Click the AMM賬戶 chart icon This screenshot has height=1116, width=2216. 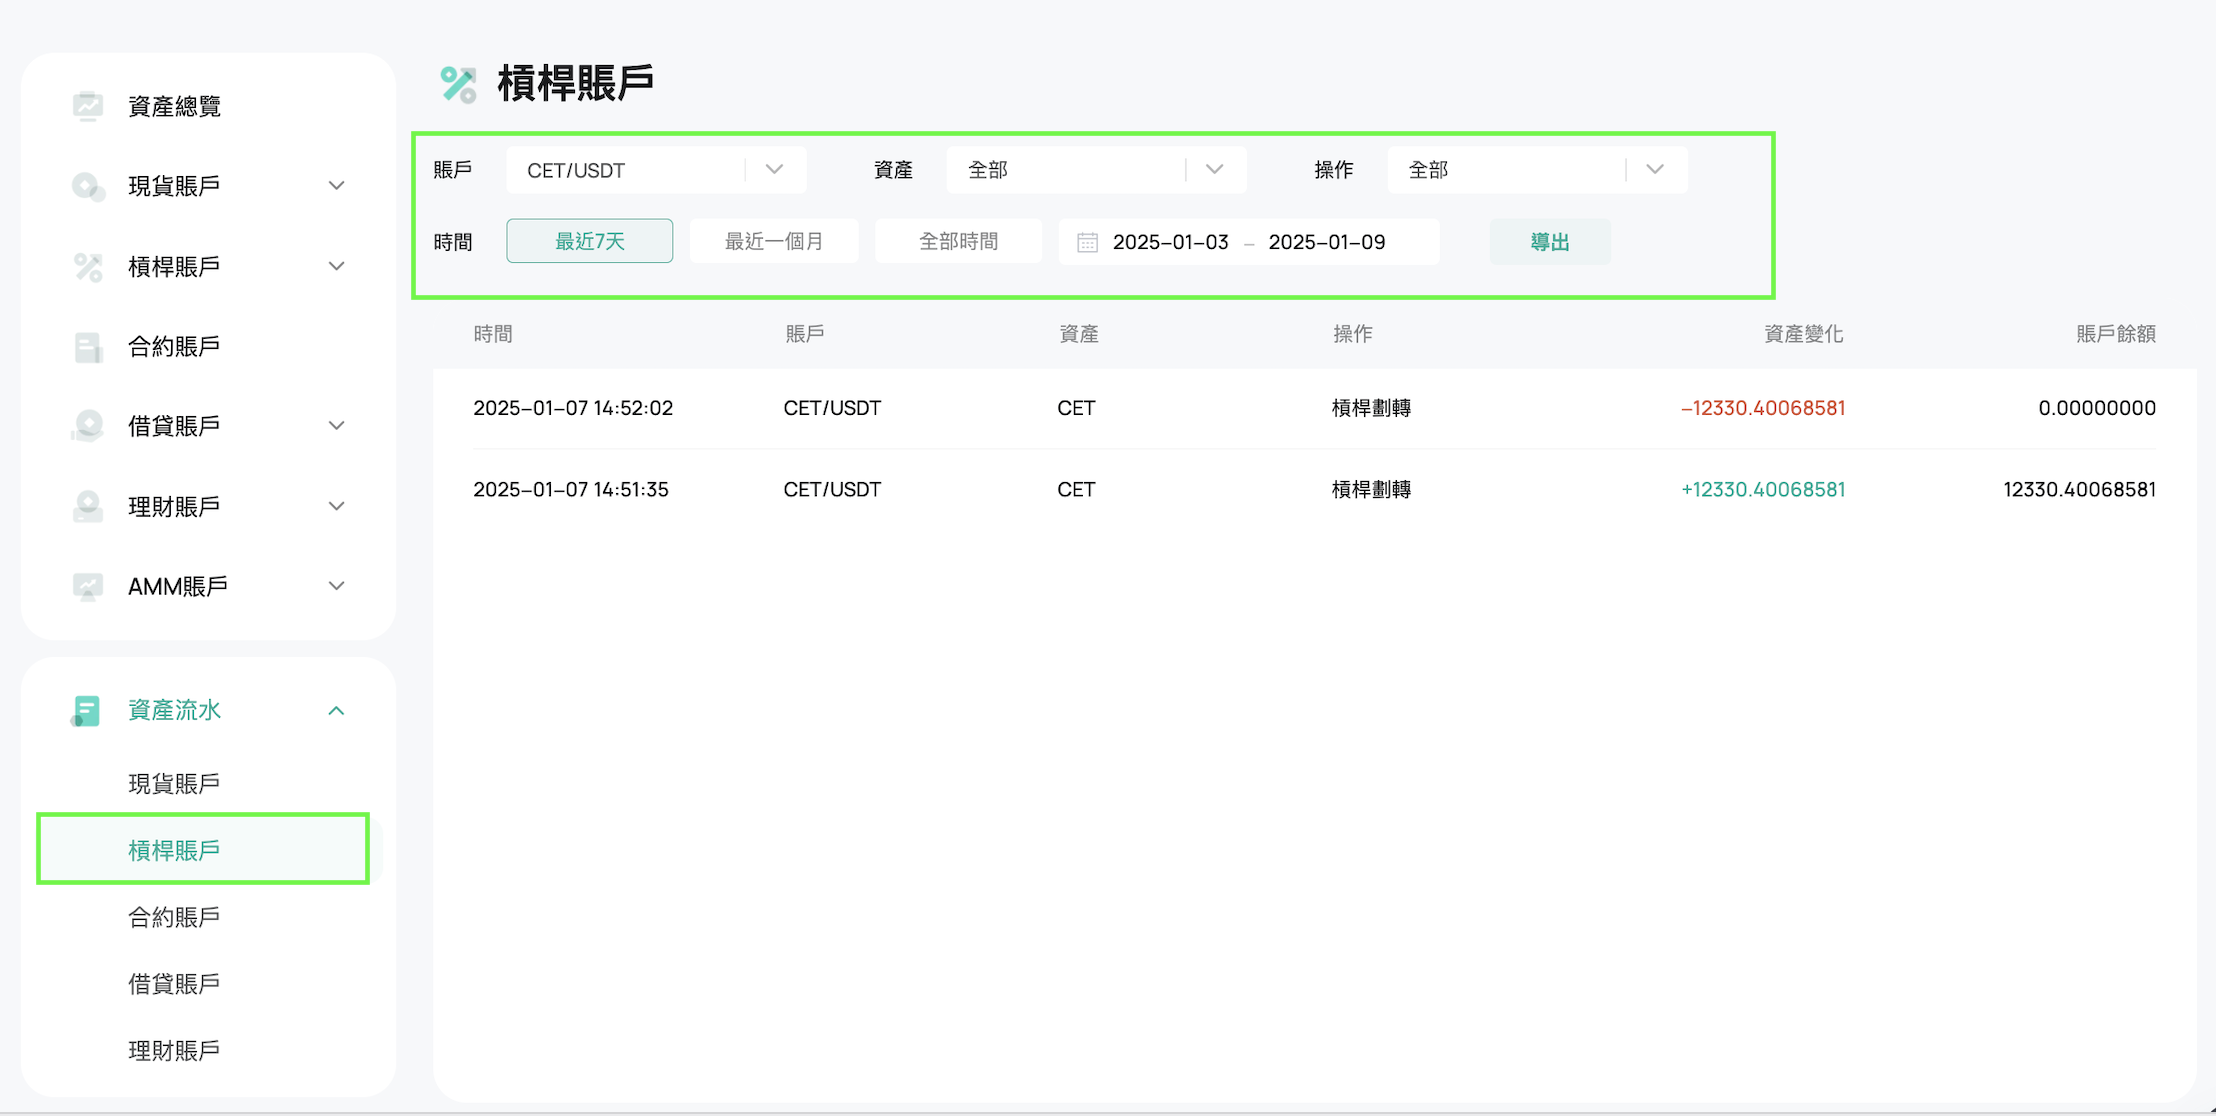click(88, 586)
